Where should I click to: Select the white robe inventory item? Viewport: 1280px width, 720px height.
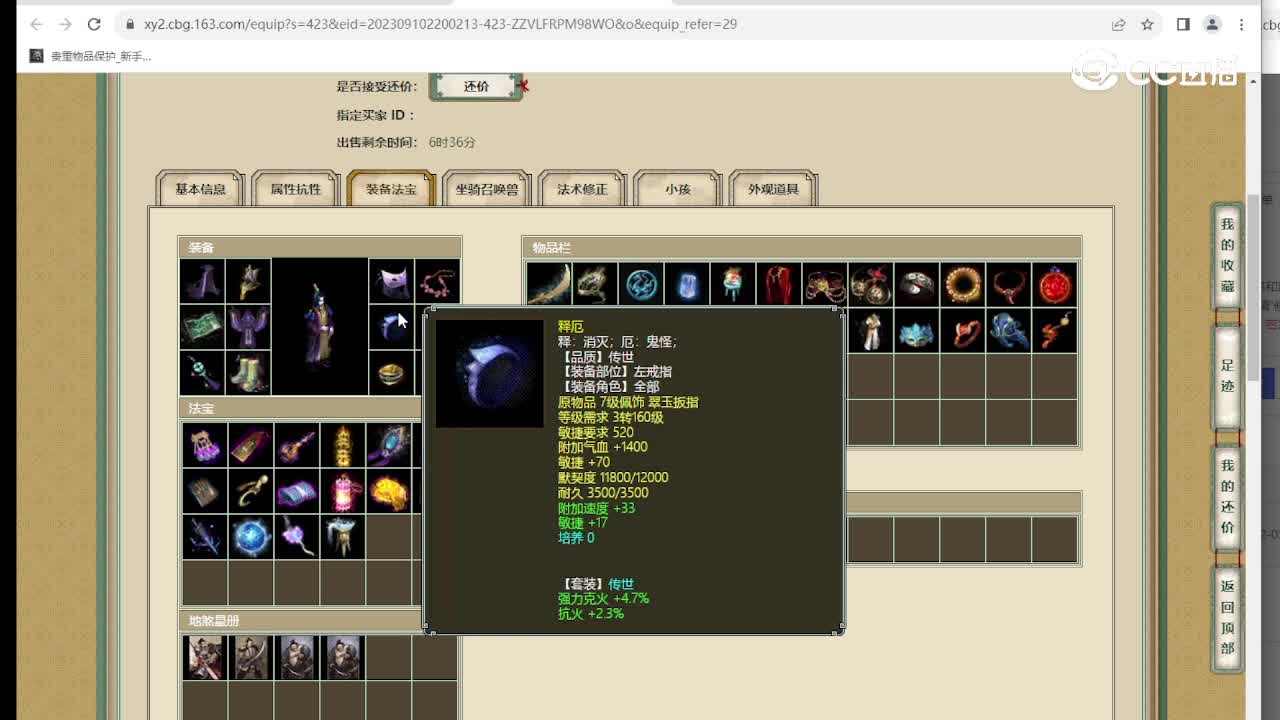coord(871,330)
